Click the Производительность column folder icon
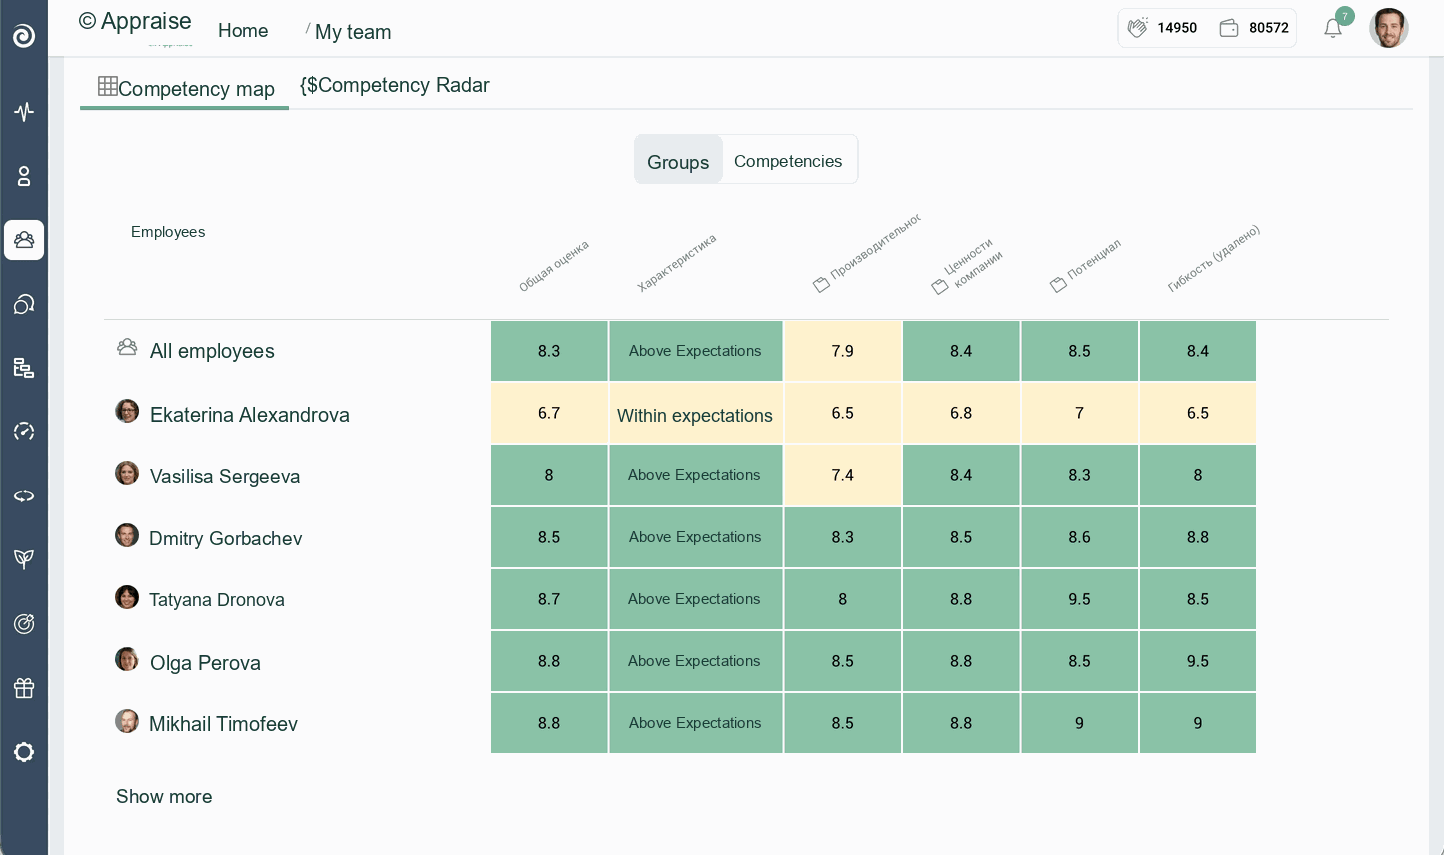Image resolution: width=1444 pixels, height=855 pixels. (x=821, y=285)
